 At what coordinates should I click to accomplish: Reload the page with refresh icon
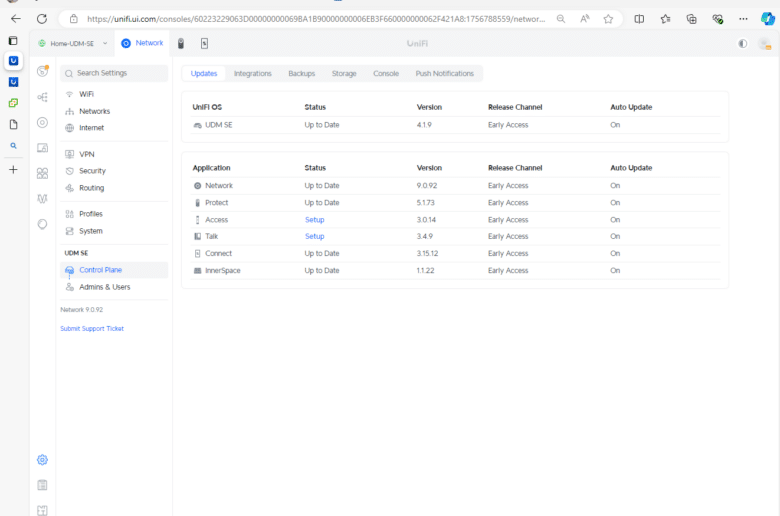tap(42, 19)
